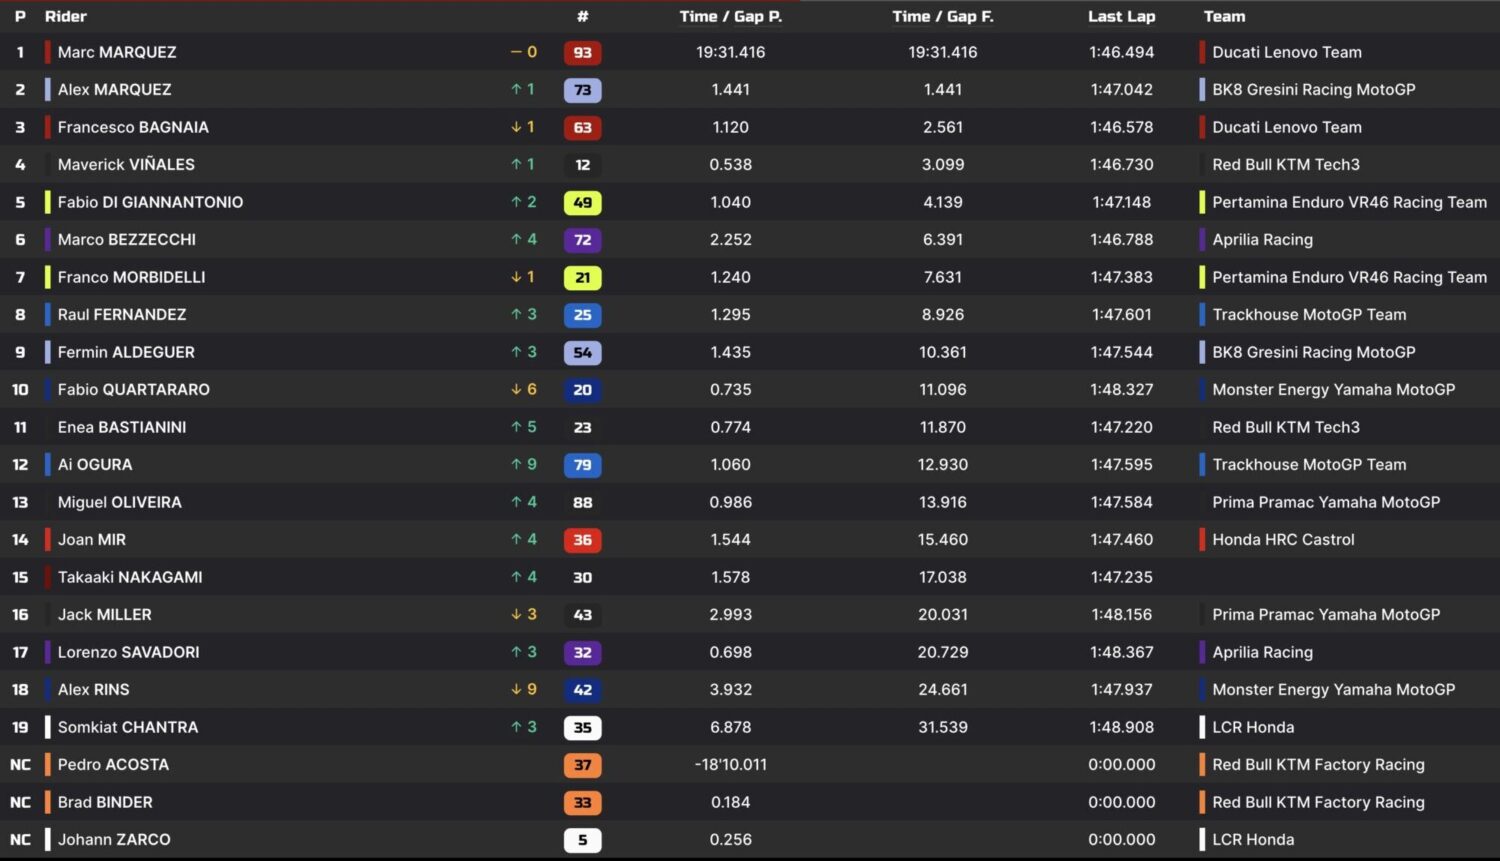This screenshot has height=861, width=1500.
Task: Open rider Francesco Bagnaia's entry
Action: pos(133,127)
